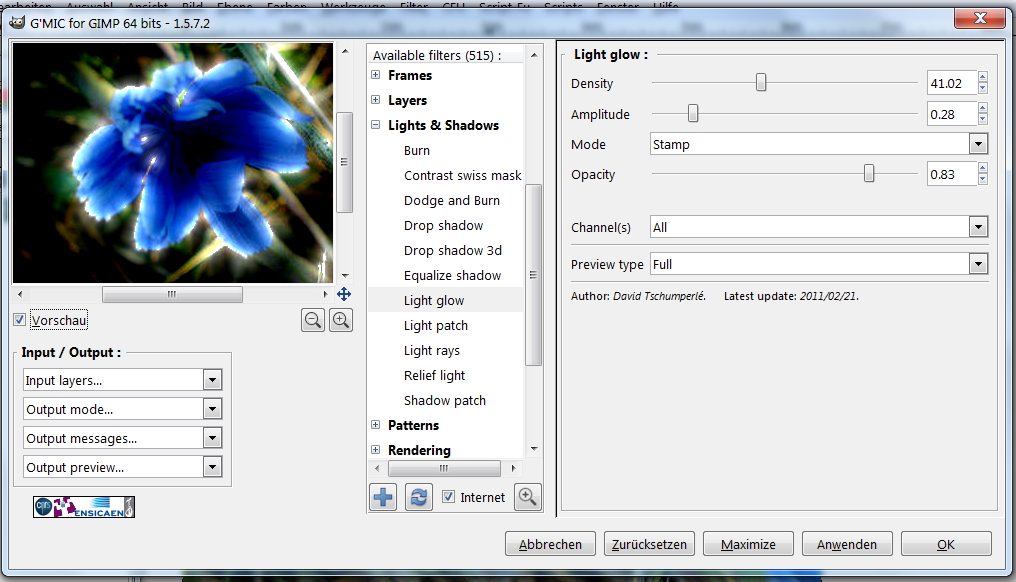1016x582 pixels.
Task: Click the preview scroll-right arrow
Action: 325,294
